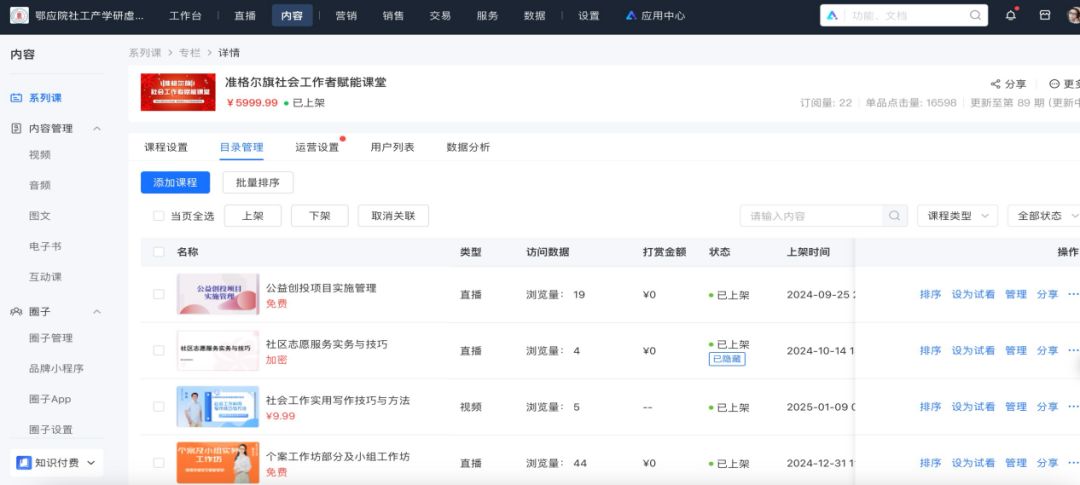Click the share icon next to 分享
Viewport: 1080px width, 485px height.
tap(995, 84)
